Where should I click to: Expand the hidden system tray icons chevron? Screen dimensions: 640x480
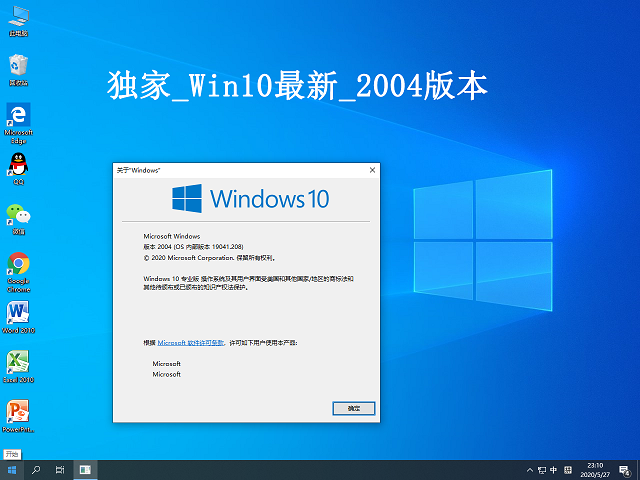click(x=530, y=470)
